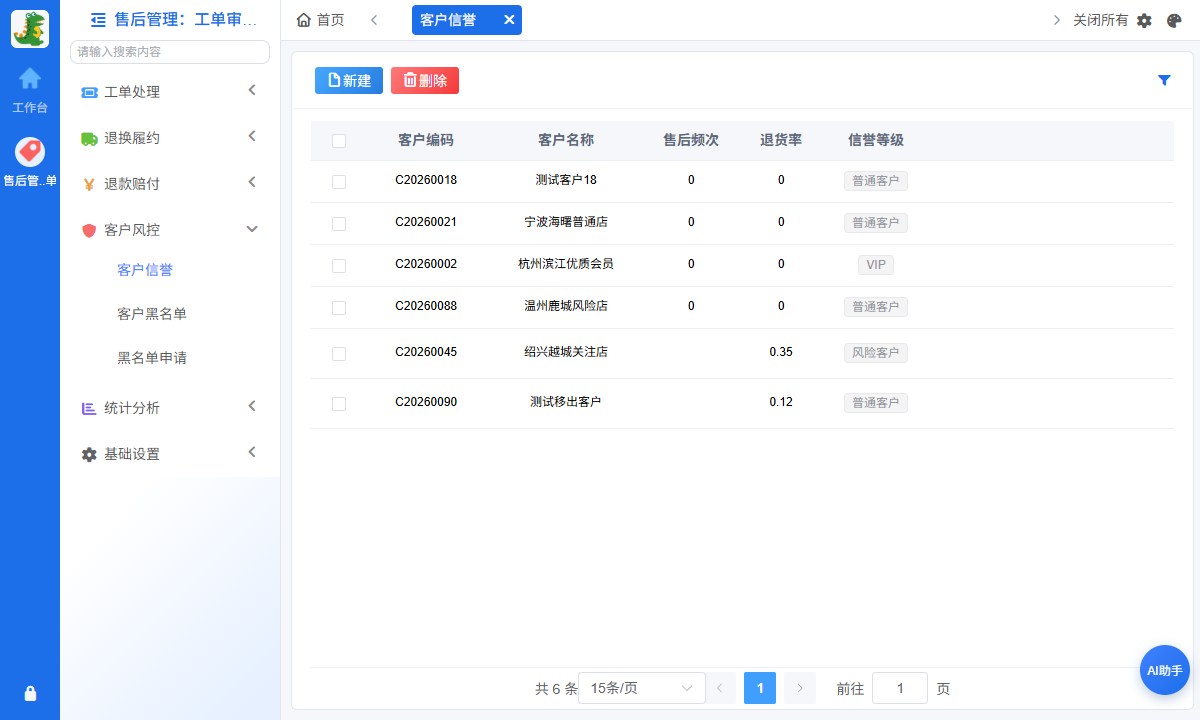The image size is (1200, 720).
Task: Switch to the 首页 tab
Action: (320, 20)
